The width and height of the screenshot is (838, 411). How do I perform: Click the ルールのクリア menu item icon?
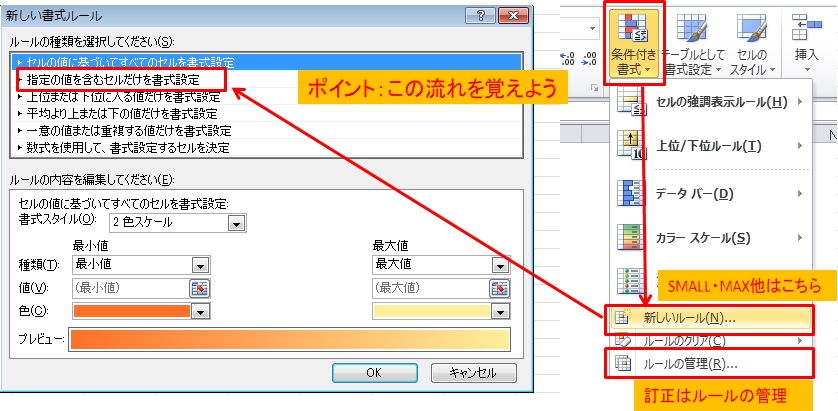pyautogui.click(x=623, y=339)
